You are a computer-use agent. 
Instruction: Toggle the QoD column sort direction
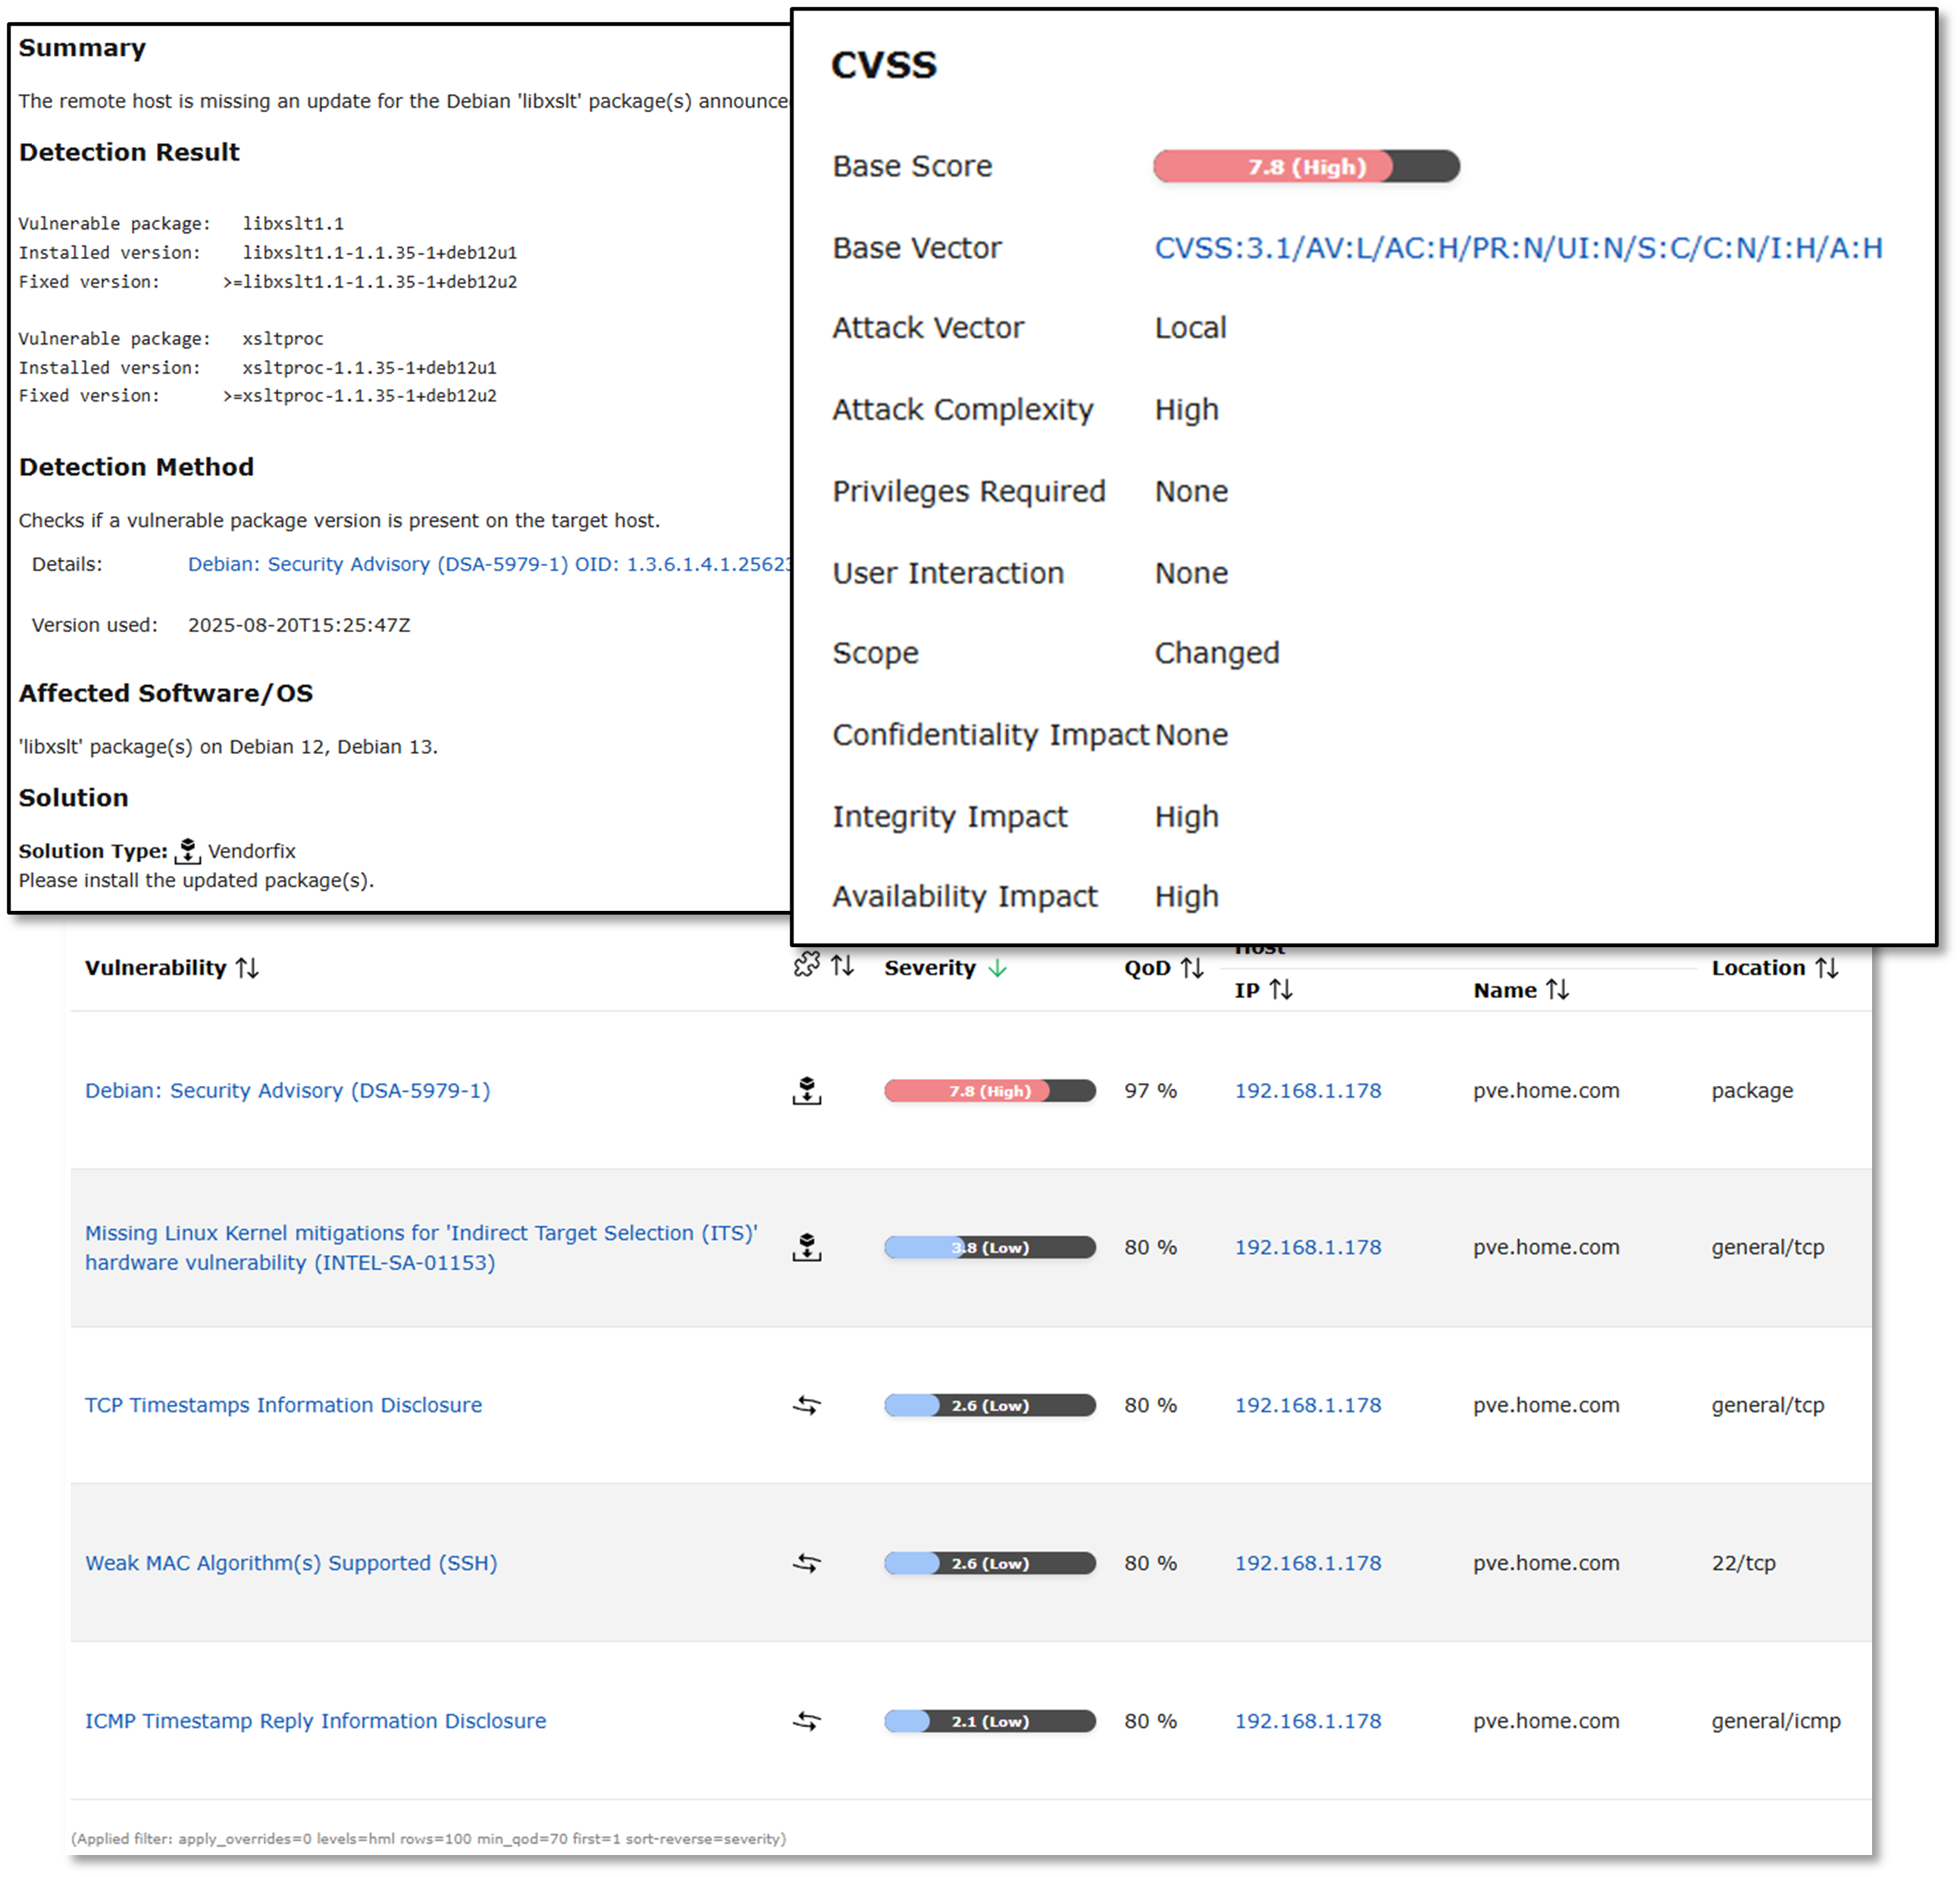point(1191,967)
